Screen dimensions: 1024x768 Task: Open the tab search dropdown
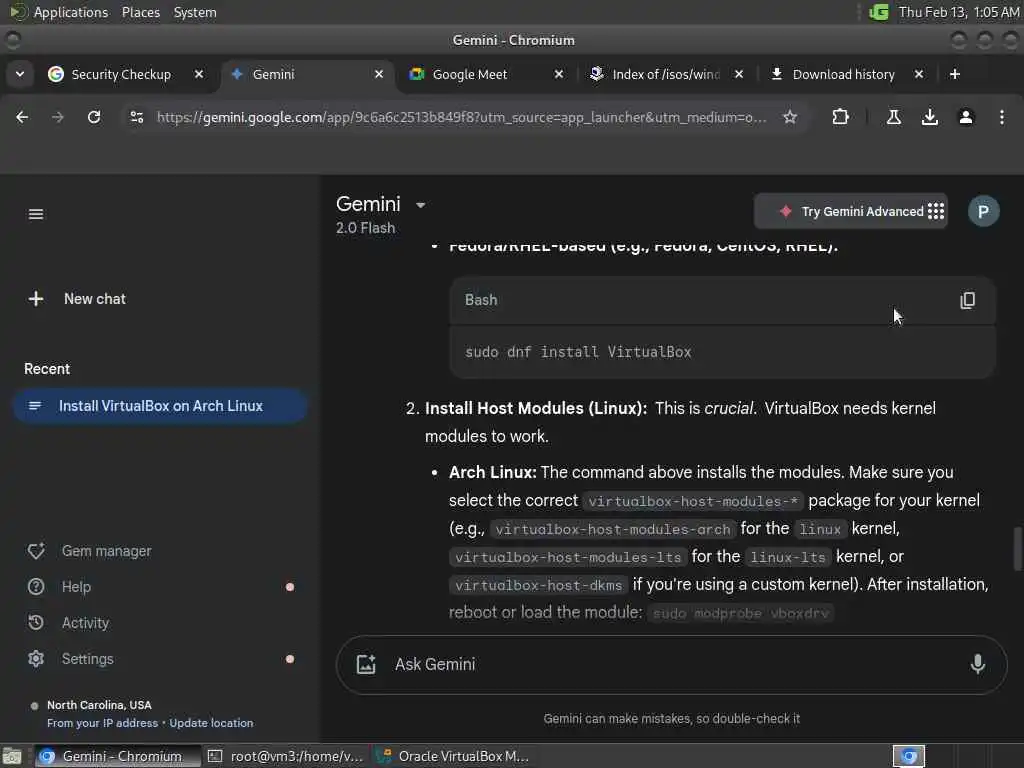20,74
